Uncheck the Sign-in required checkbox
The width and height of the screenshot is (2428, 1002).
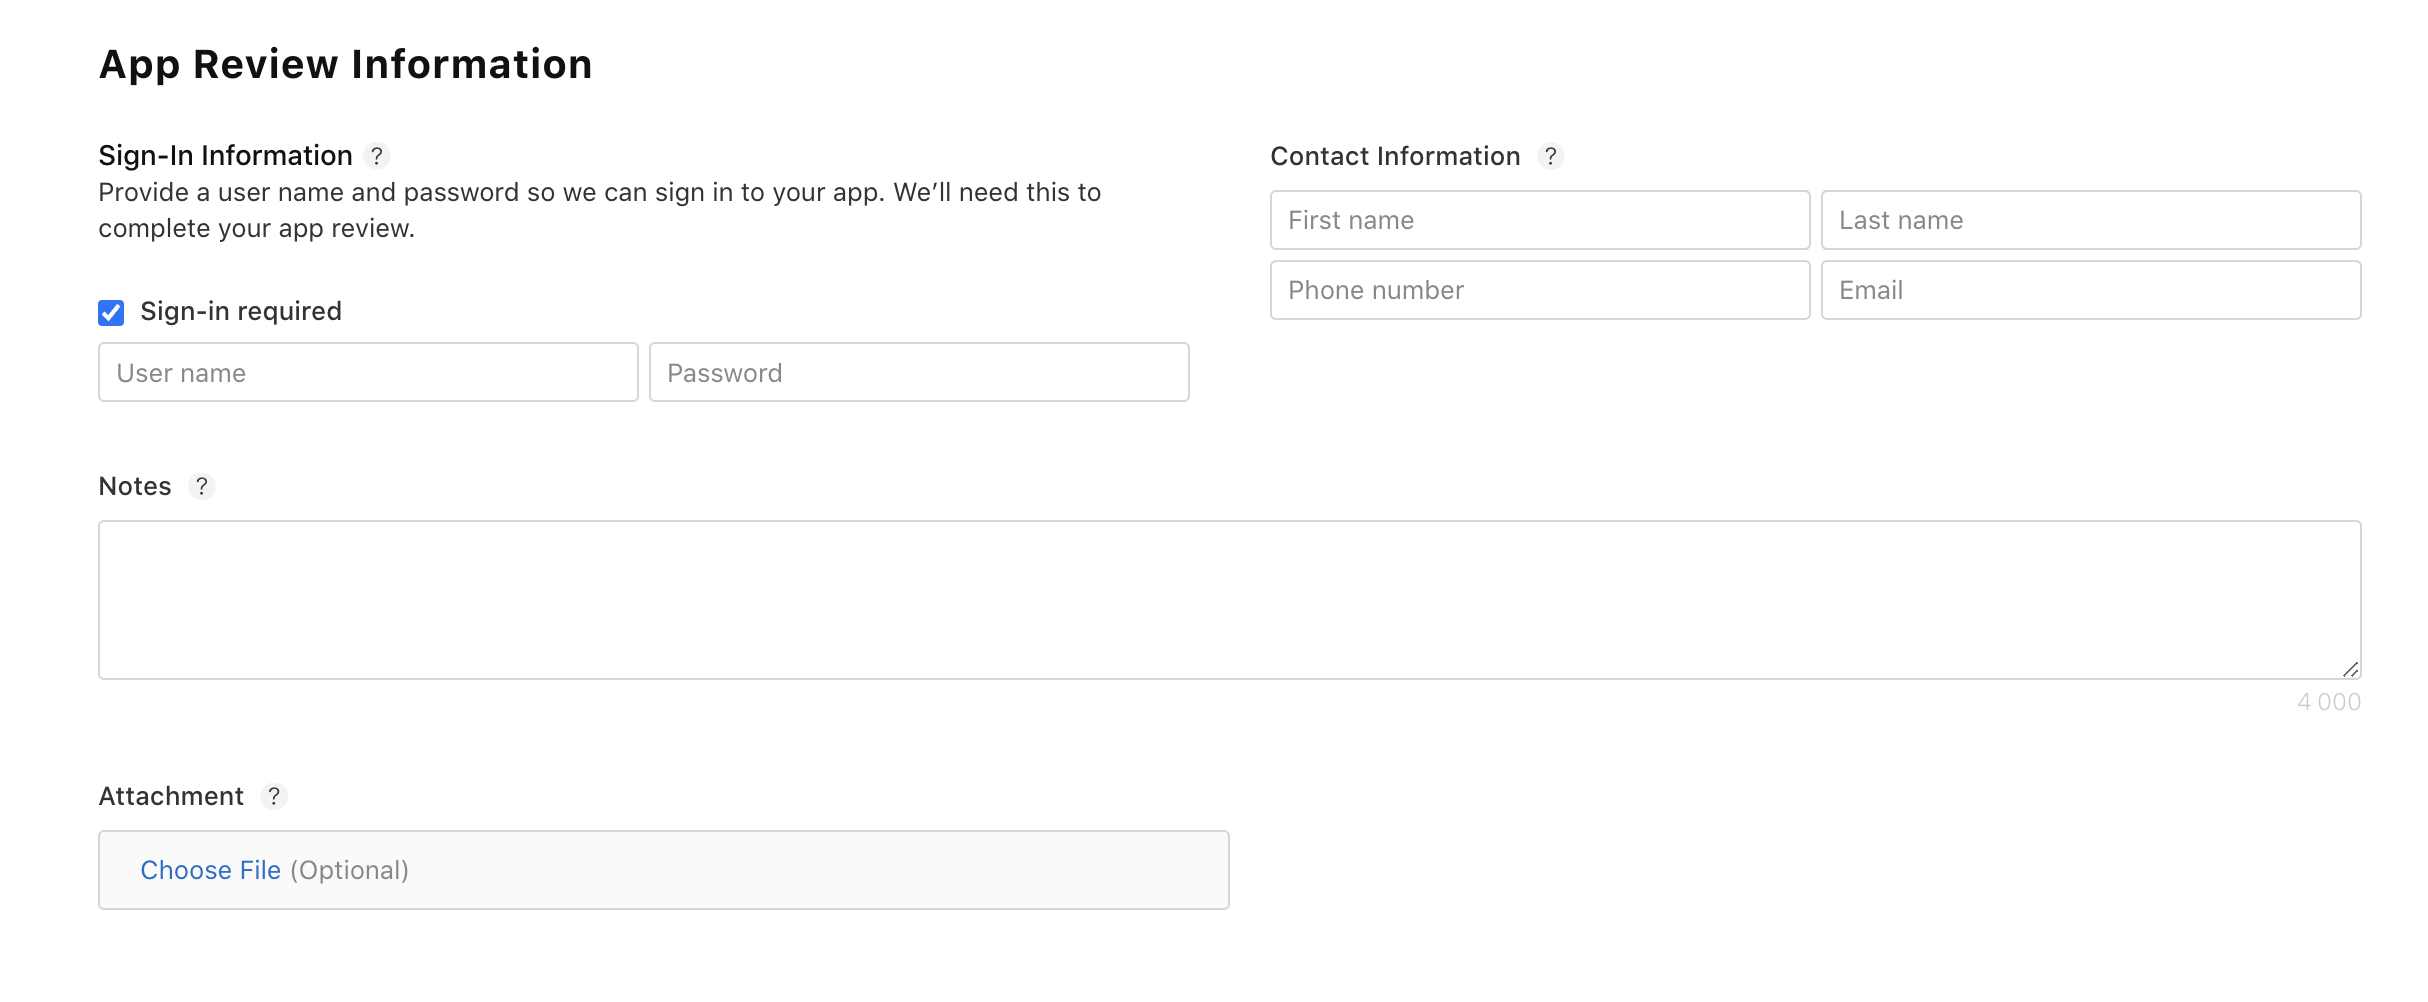click(x=110, y=312)
